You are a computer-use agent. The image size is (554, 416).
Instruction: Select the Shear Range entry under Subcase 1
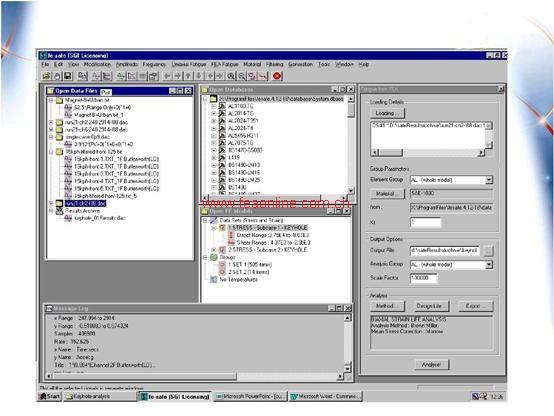[x=273, y=243]
